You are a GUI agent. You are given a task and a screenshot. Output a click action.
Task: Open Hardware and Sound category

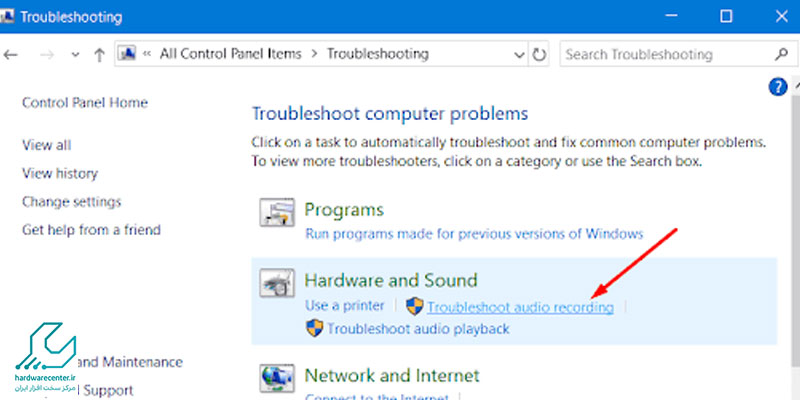click(x=391, y=280)
